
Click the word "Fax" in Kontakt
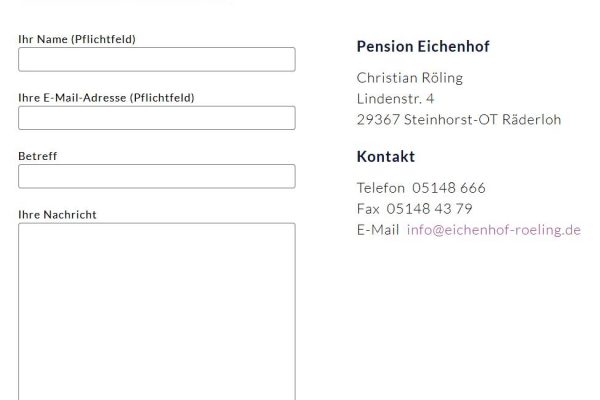[368, 209]
